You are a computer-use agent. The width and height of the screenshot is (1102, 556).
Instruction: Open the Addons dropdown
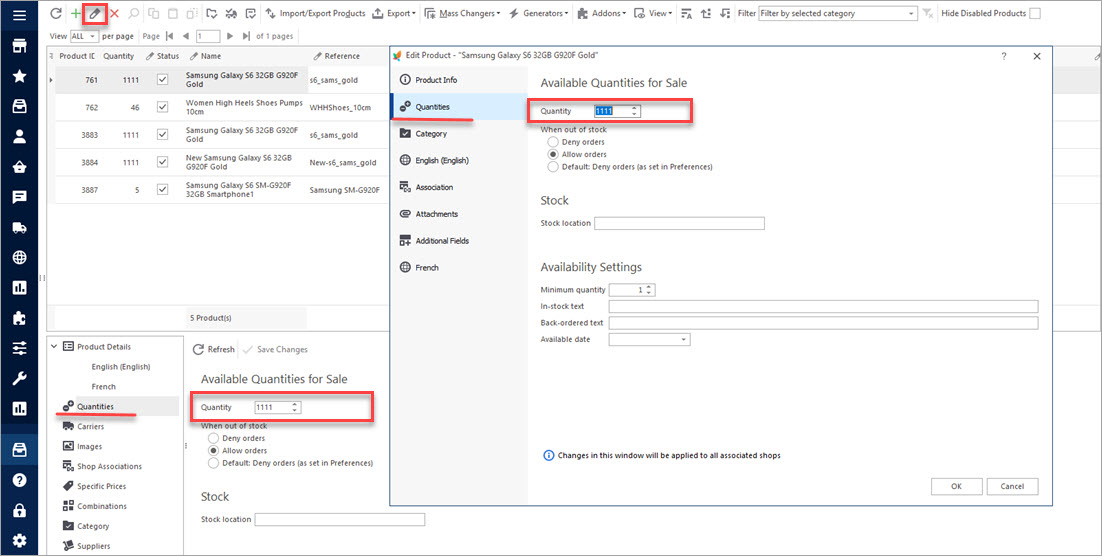pos(601,13)
